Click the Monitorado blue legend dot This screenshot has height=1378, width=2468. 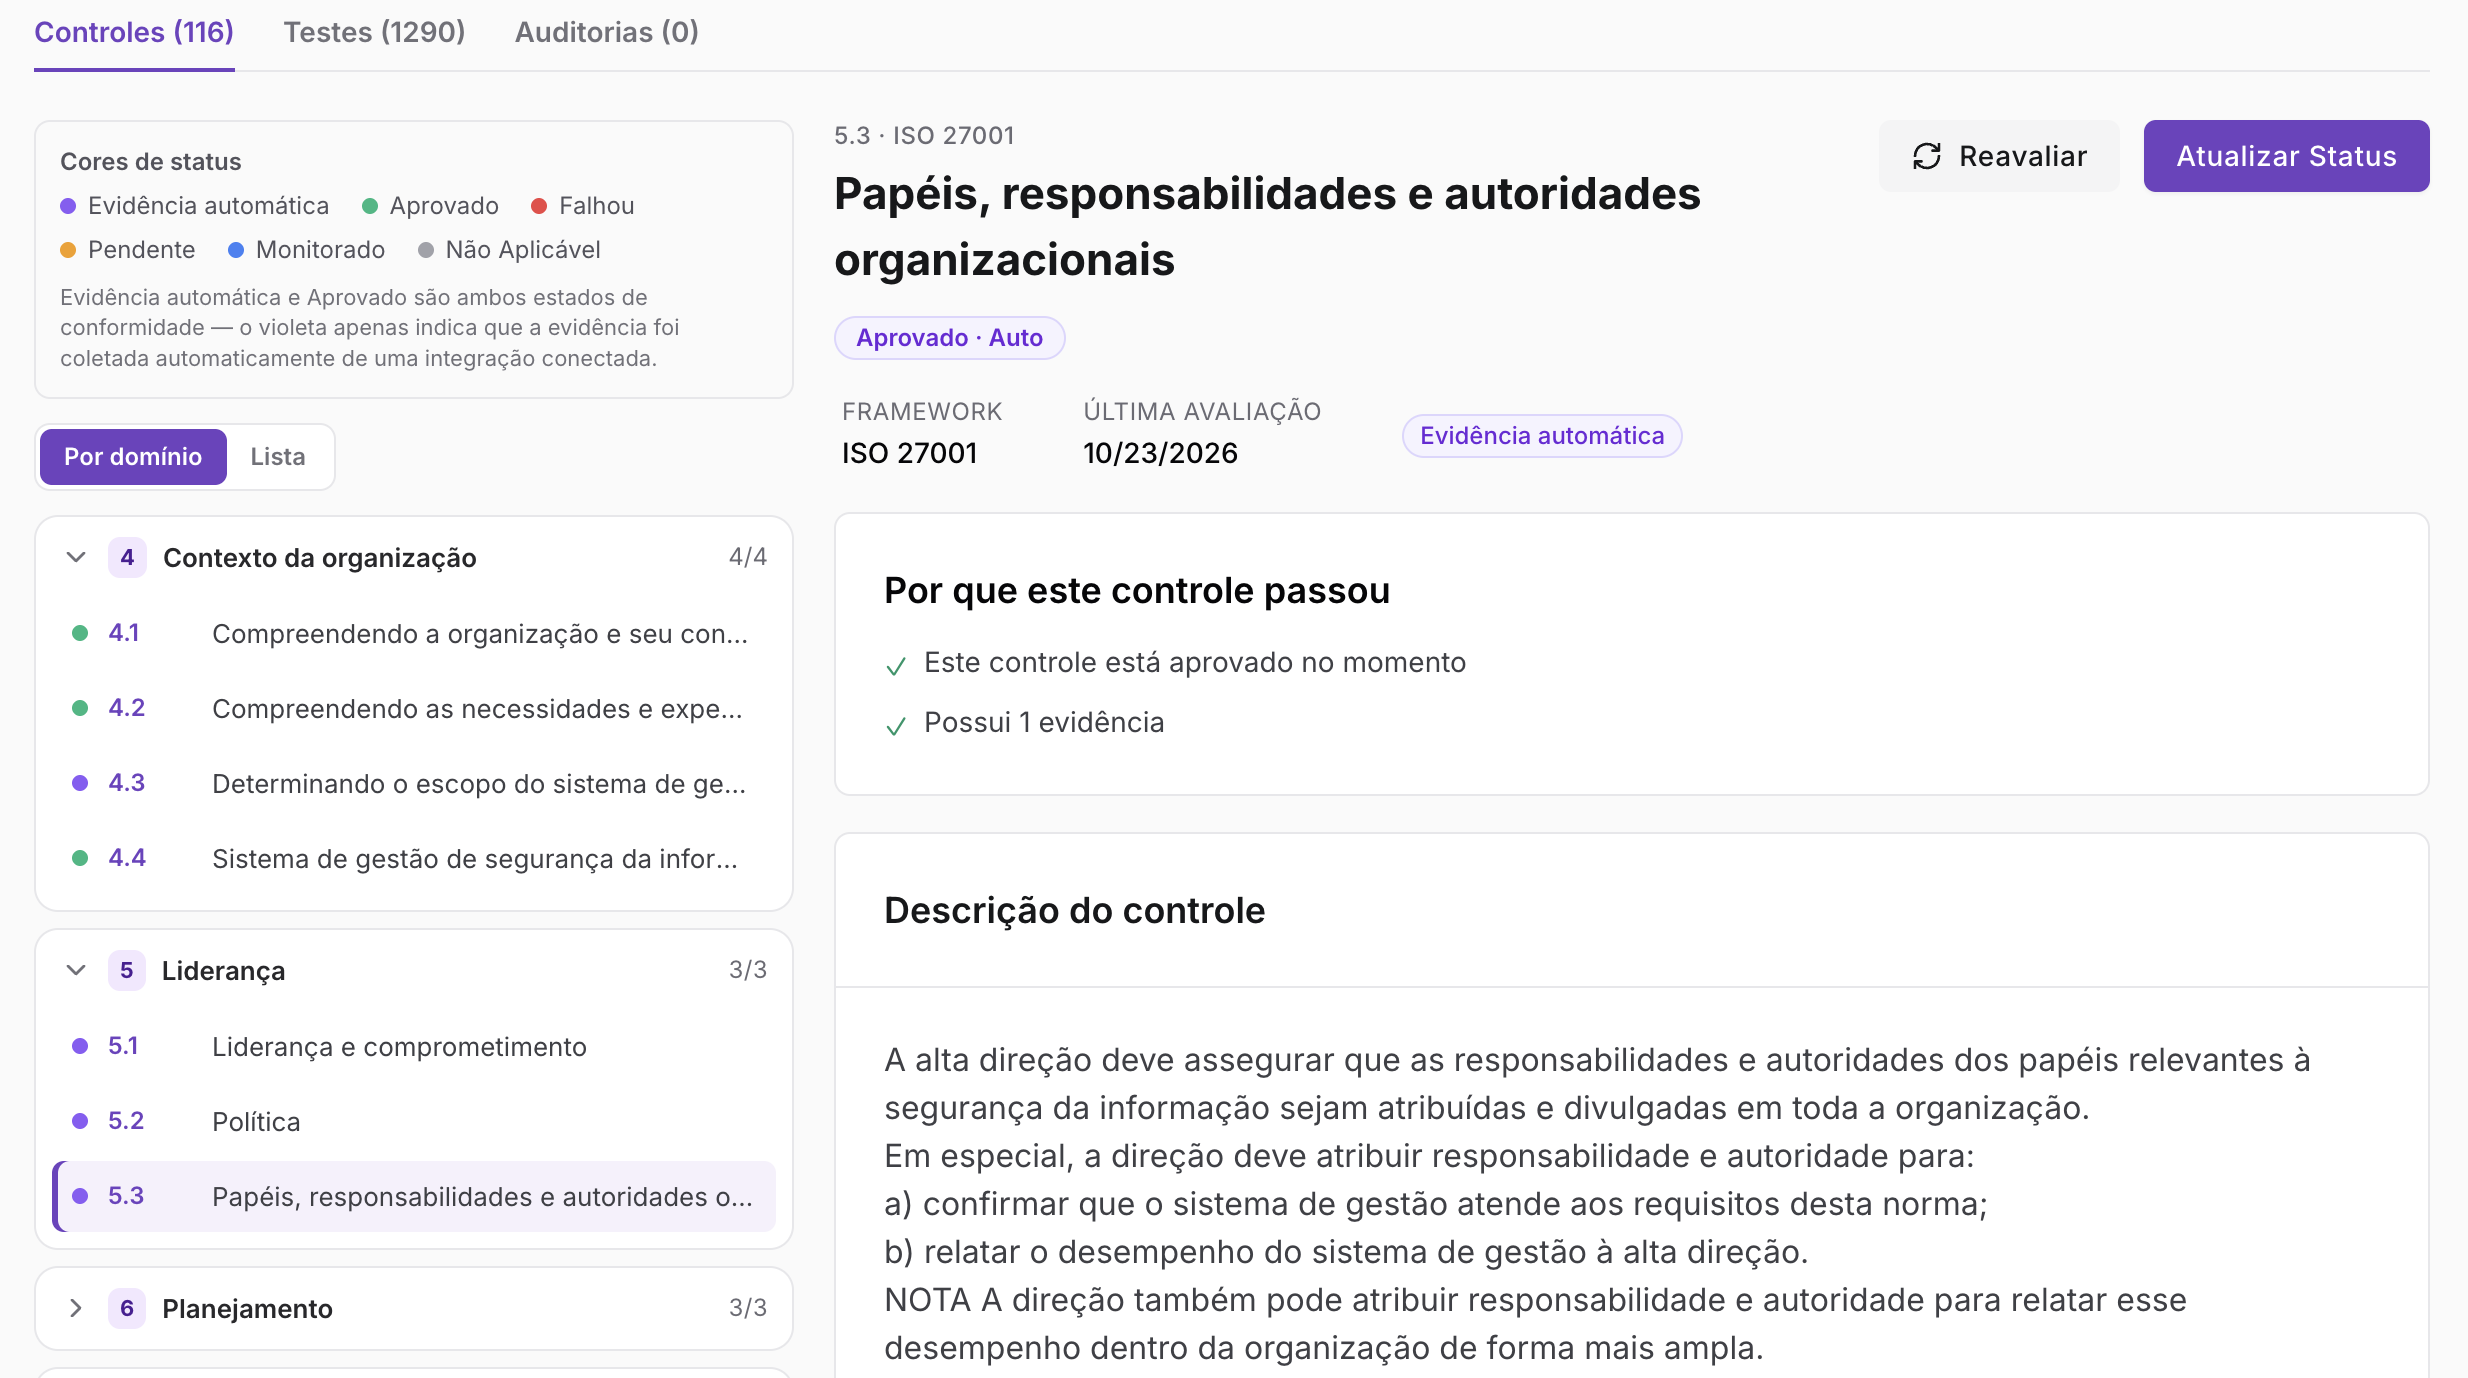point(236,250)
